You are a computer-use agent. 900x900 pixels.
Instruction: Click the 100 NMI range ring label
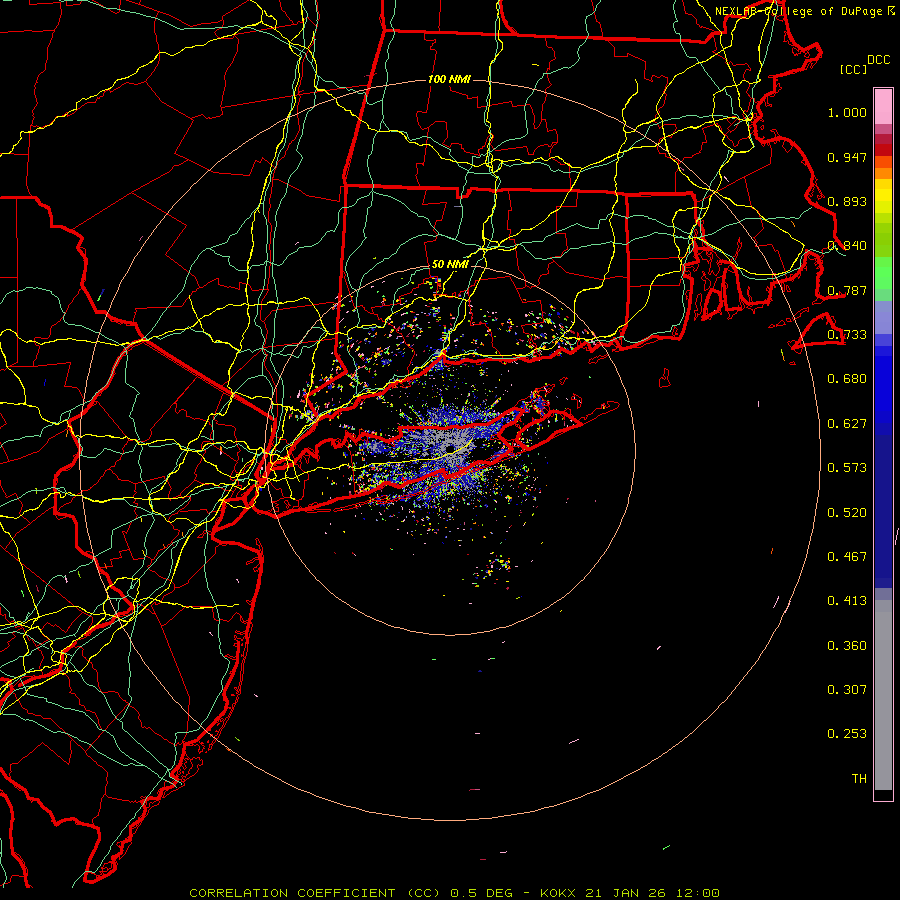[x=449, y=79]
